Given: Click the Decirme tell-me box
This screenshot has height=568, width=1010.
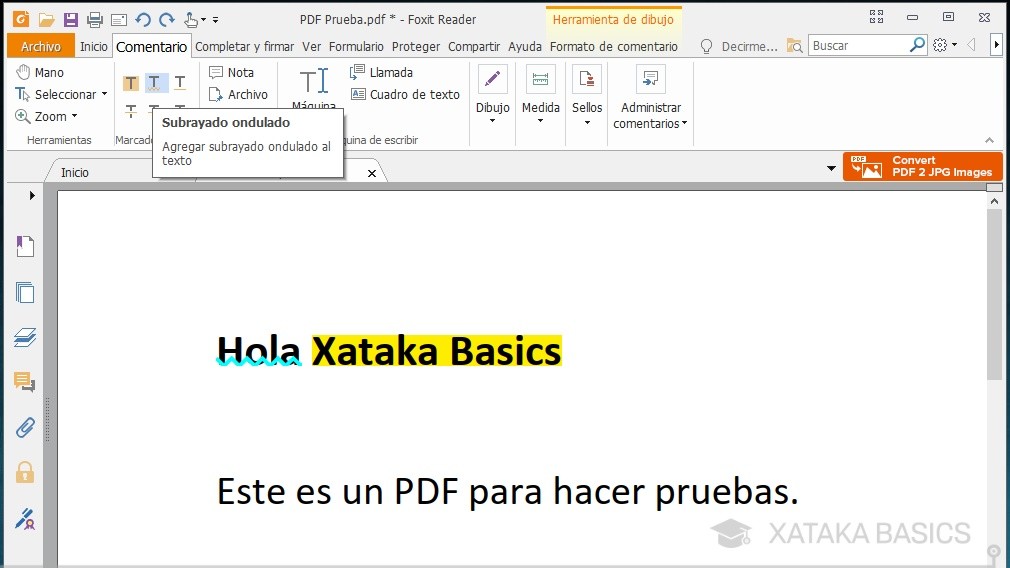Looking at the screenshot, I should point(739,46).
